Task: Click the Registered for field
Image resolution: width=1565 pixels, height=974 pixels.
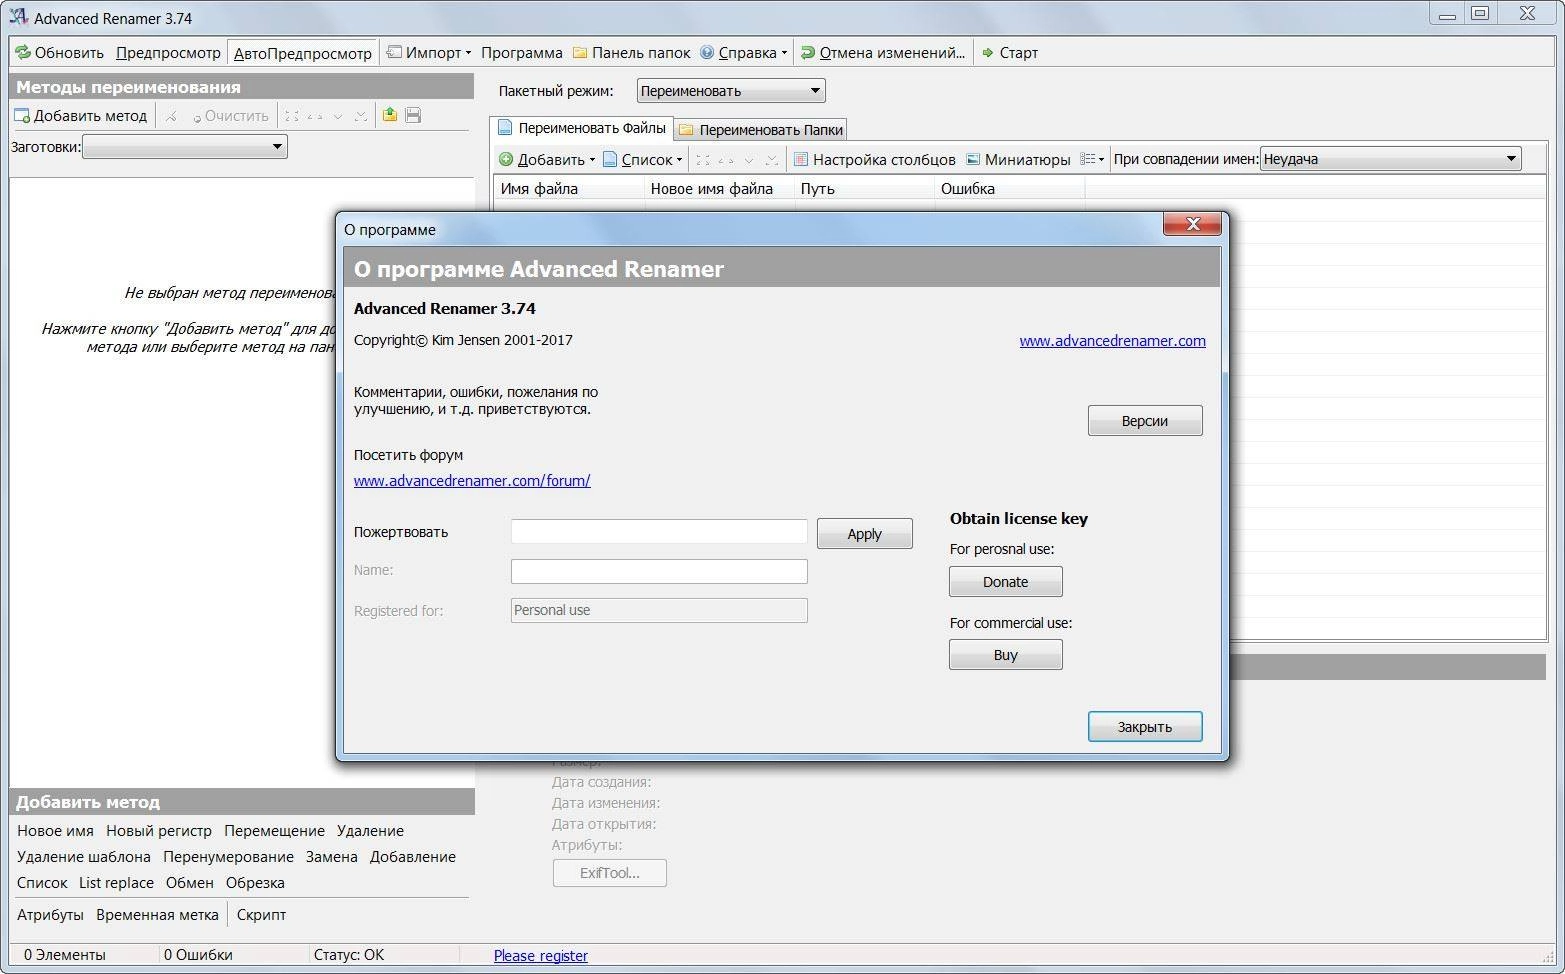Action: [x=659, y=610]
